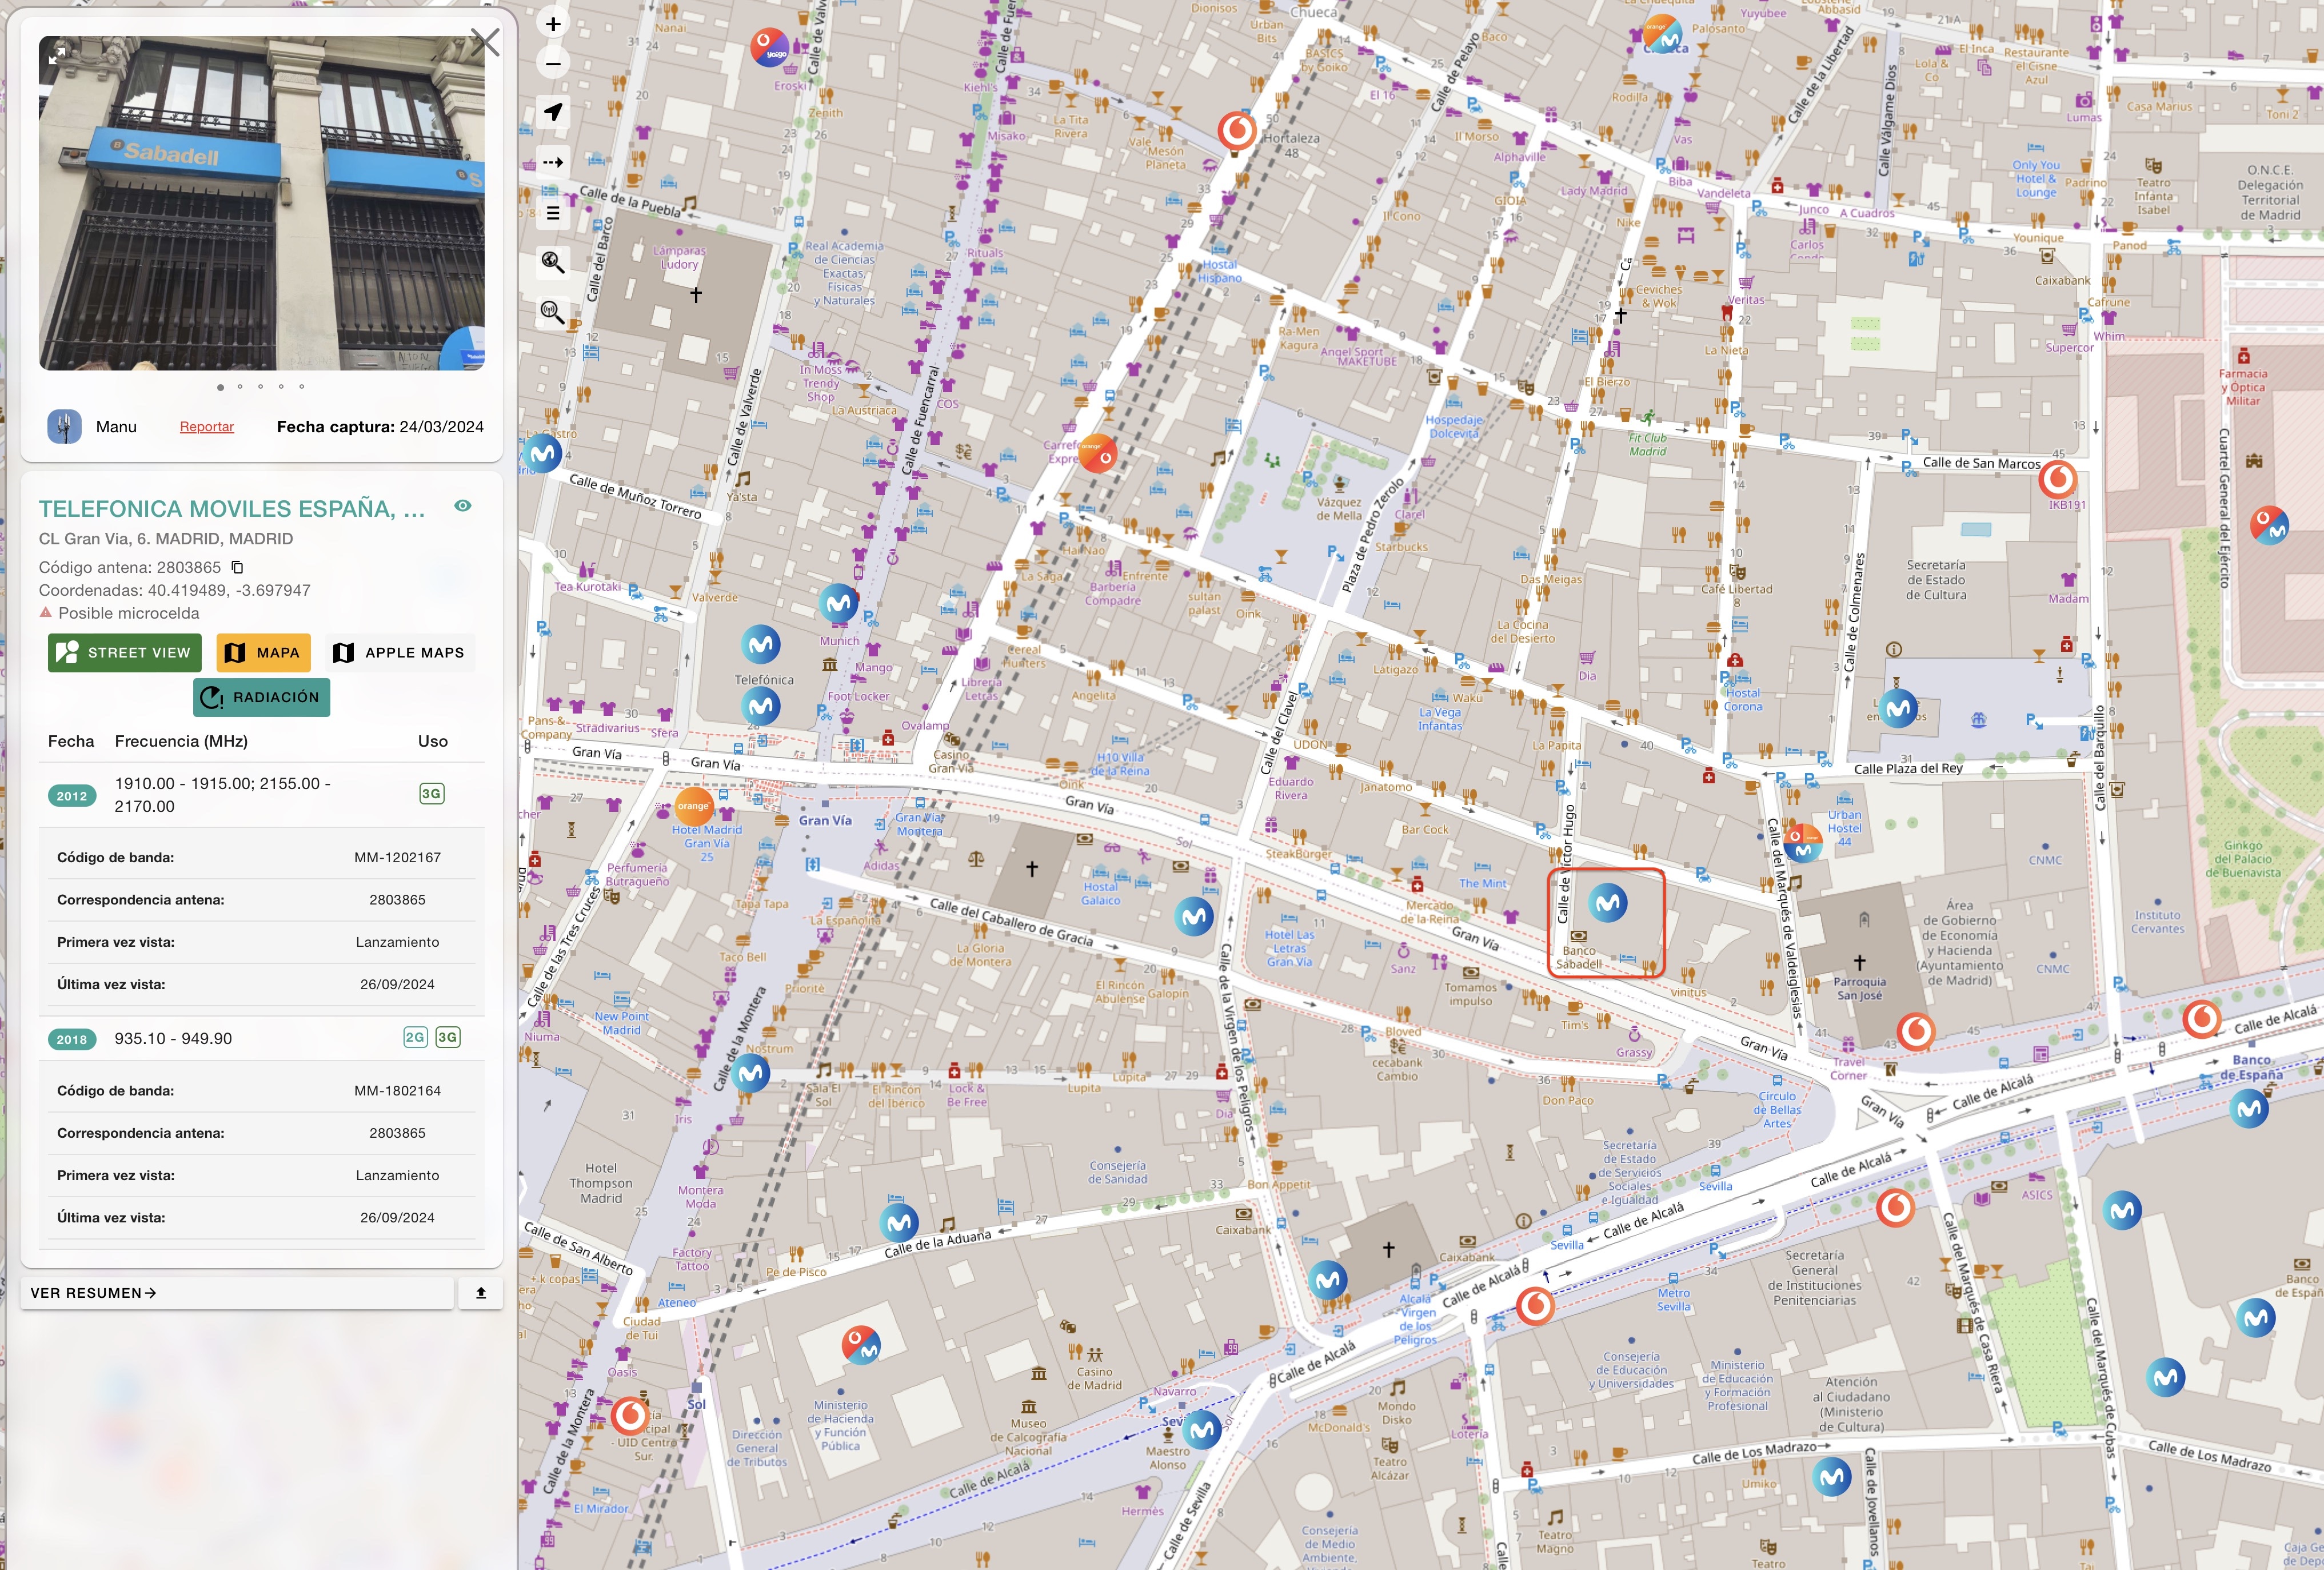Viewport: 2324px width, 1570px height.
Task: Select Movistar marker above Munich label
Action: pos(839,603)
